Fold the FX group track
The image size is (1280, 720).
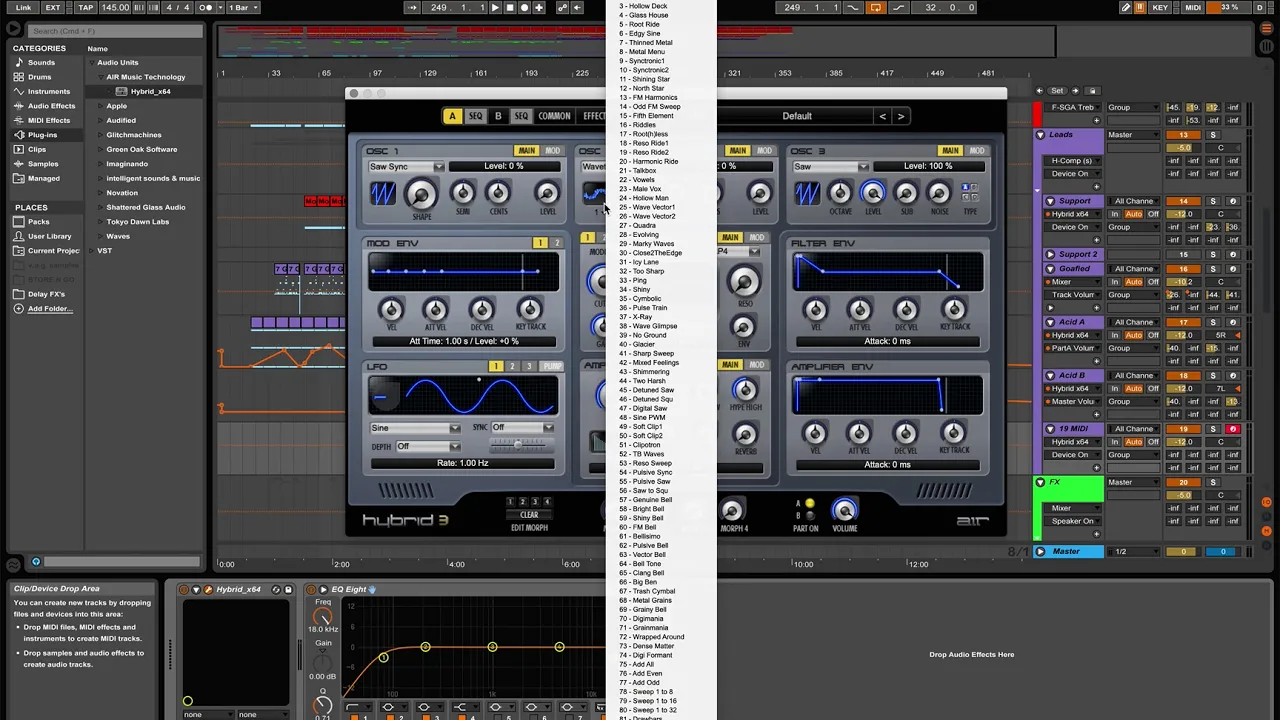[1041, 482]
